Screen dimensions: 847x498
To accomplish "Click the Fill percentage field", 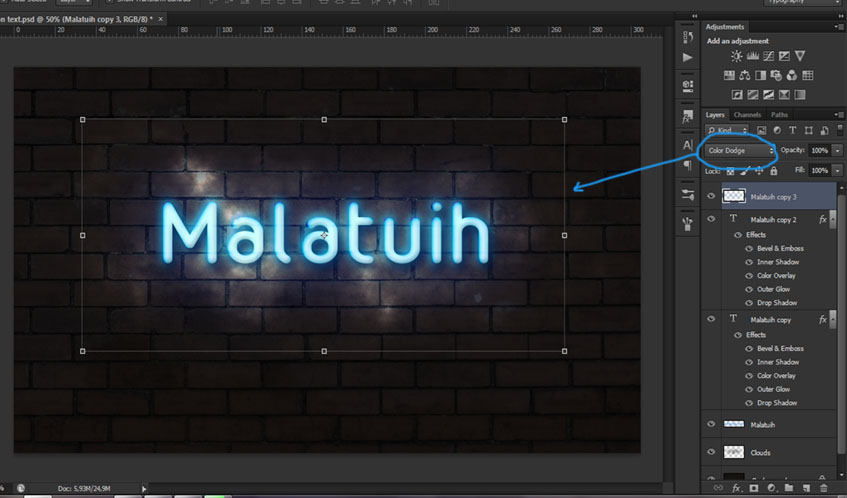I will pyautogui.click(x=819, y=171).
